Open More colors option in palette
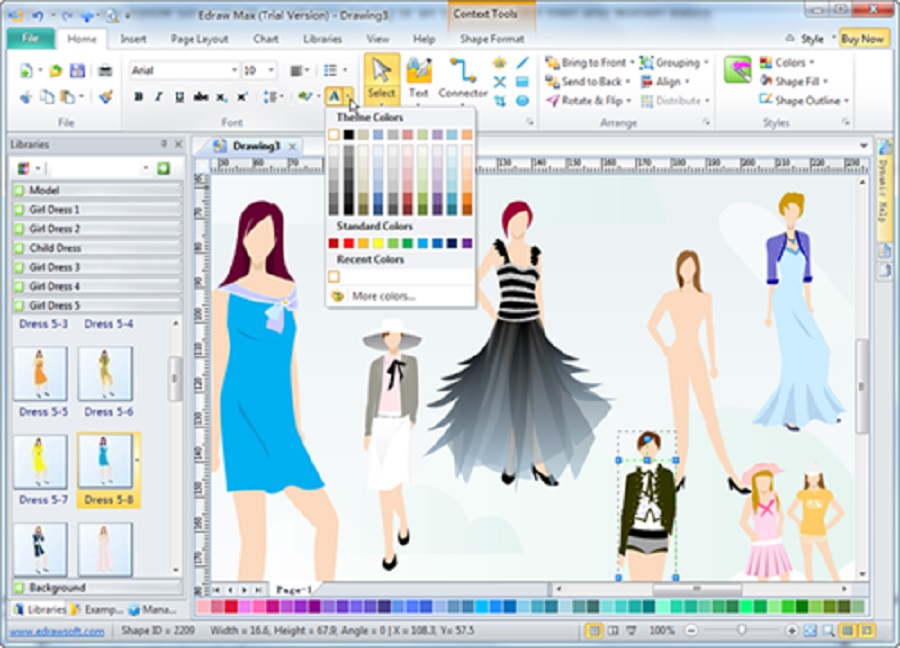This screenshot has width=900, height=648. coord(383,296)
